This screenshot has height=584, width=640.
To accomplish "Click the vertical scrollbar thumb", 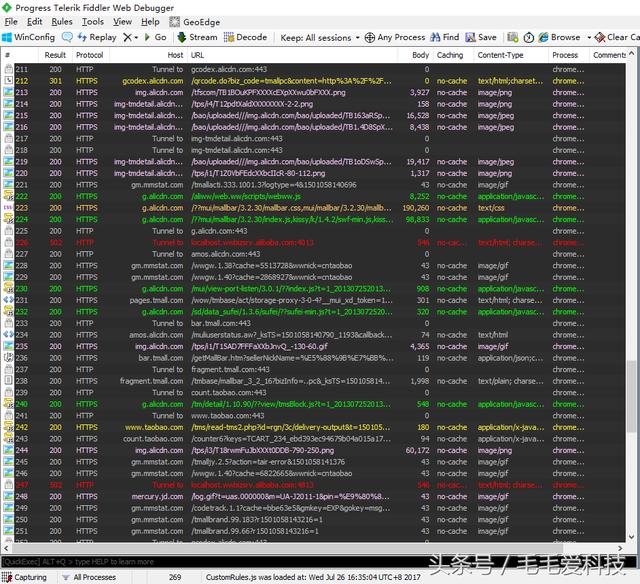I will pos(631,396).
